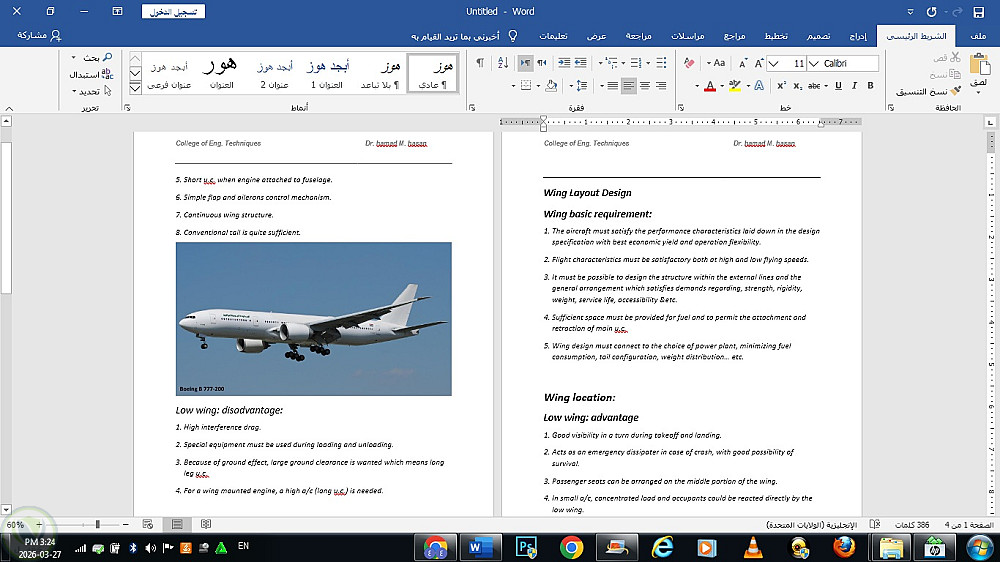The image size is (1000, 562).
Task: Click the Align Right paragraph icon
Action: [x=661, y=85]
